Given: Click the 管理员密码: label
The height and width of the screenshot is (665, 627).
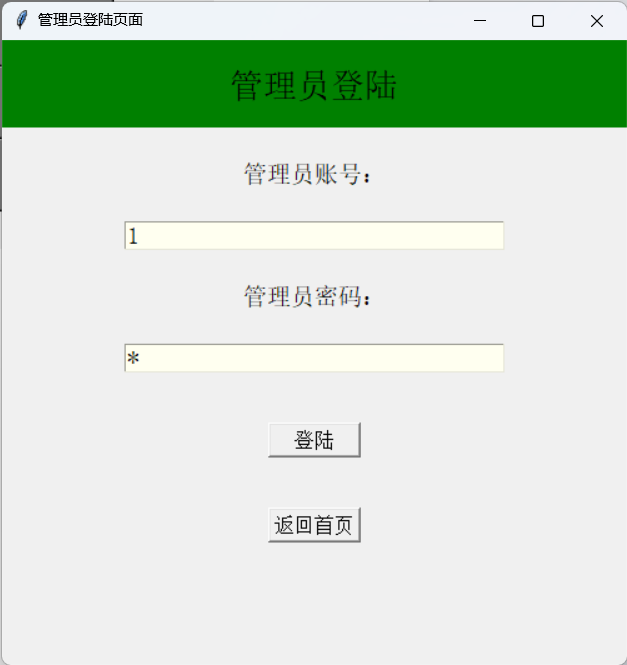Looking at the screenshot, I should pos(308,296).
